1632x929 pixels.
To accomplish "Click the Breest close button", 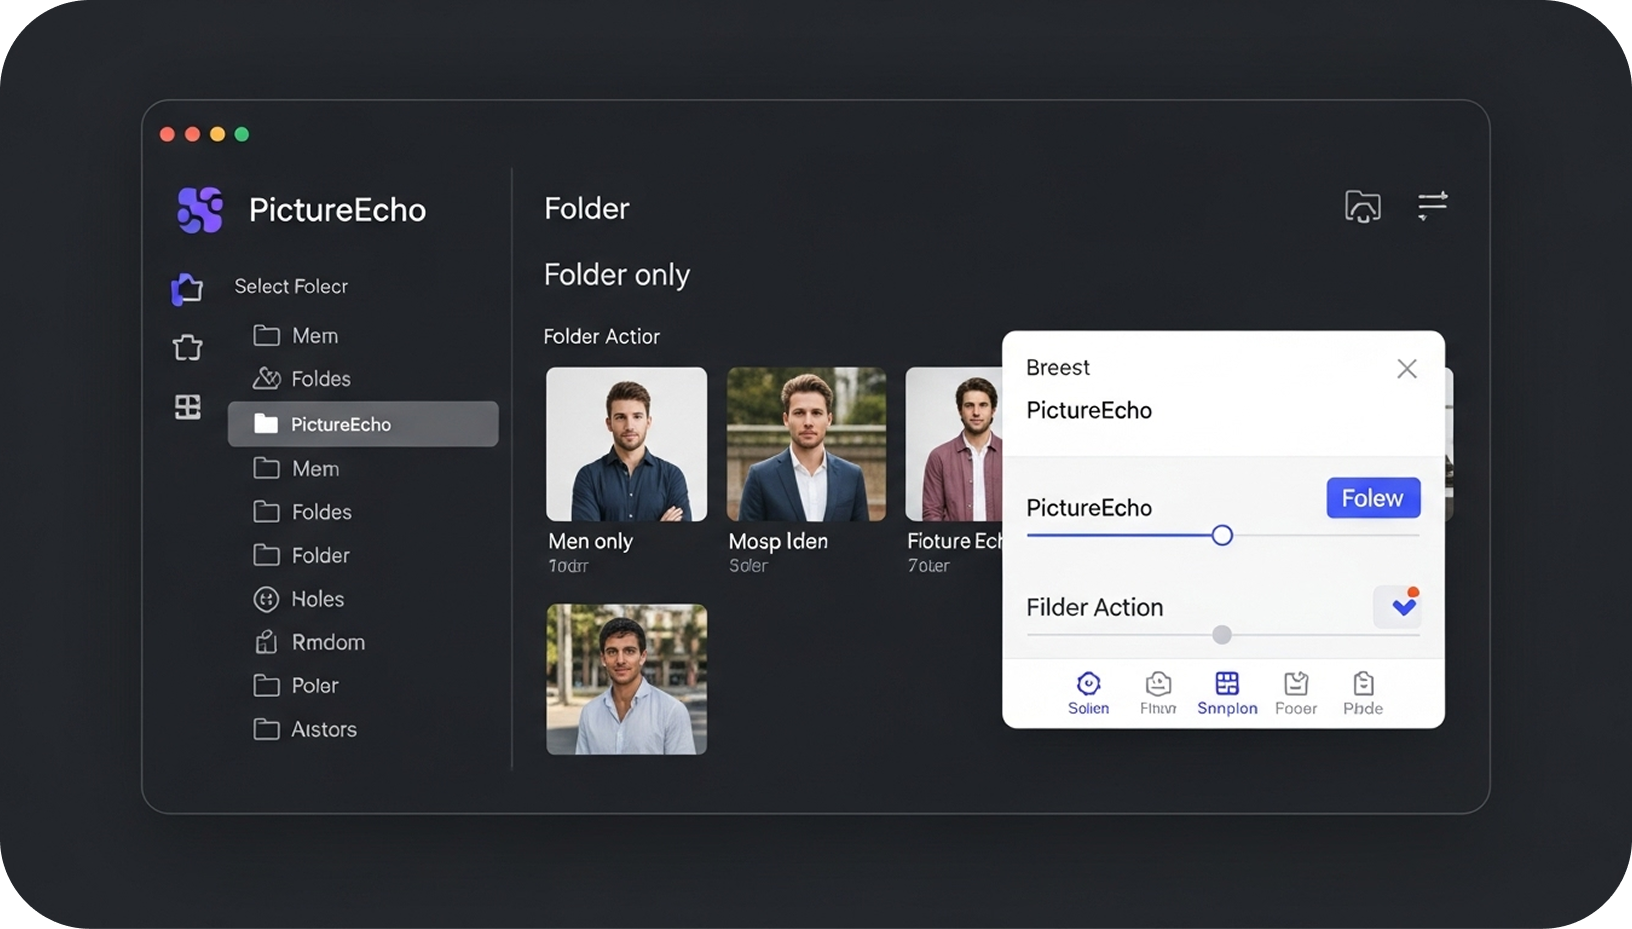I will 1406,368.
